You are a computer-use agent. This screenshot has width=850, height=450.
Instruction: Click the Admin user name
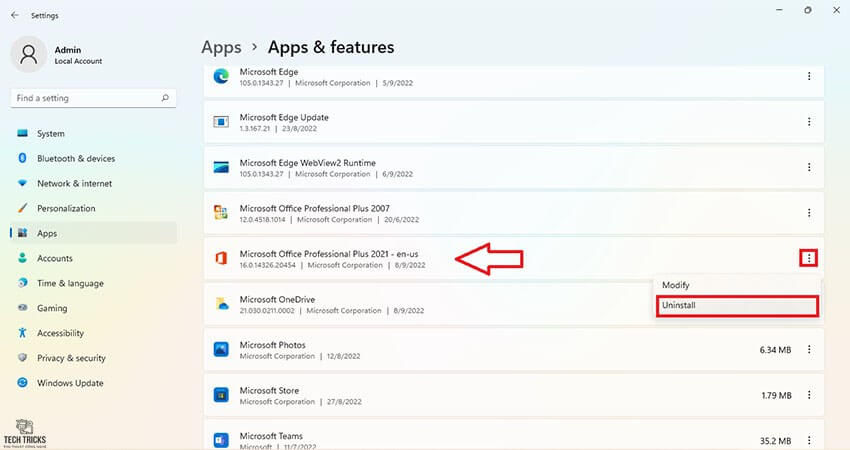click(68, 50)
